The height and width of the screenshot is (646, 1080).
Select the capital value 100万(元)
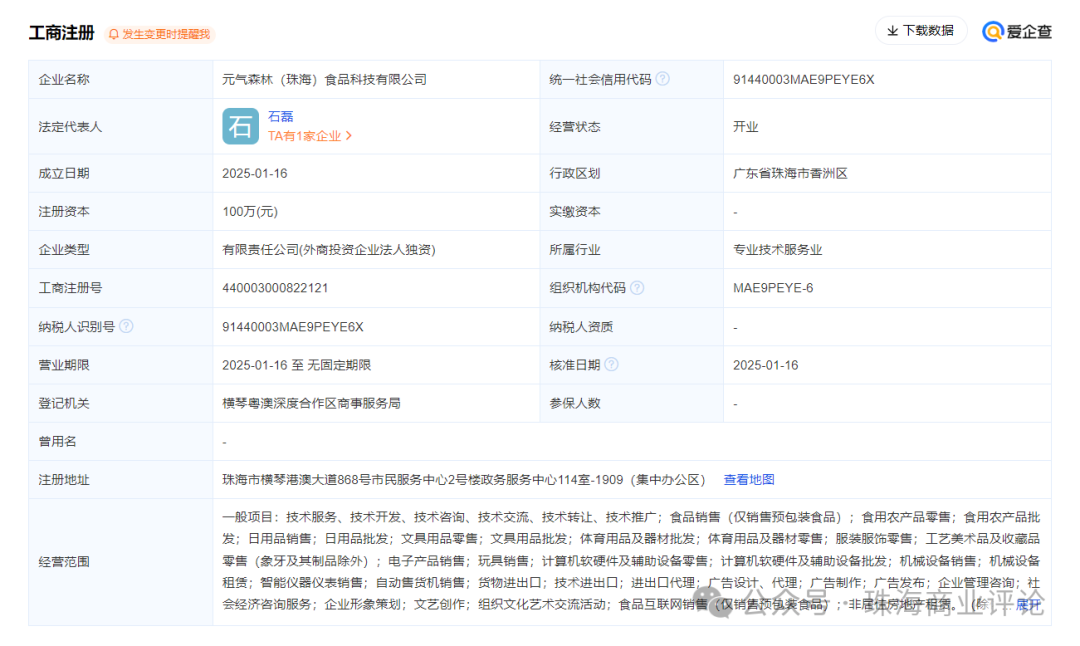point(250,211)
